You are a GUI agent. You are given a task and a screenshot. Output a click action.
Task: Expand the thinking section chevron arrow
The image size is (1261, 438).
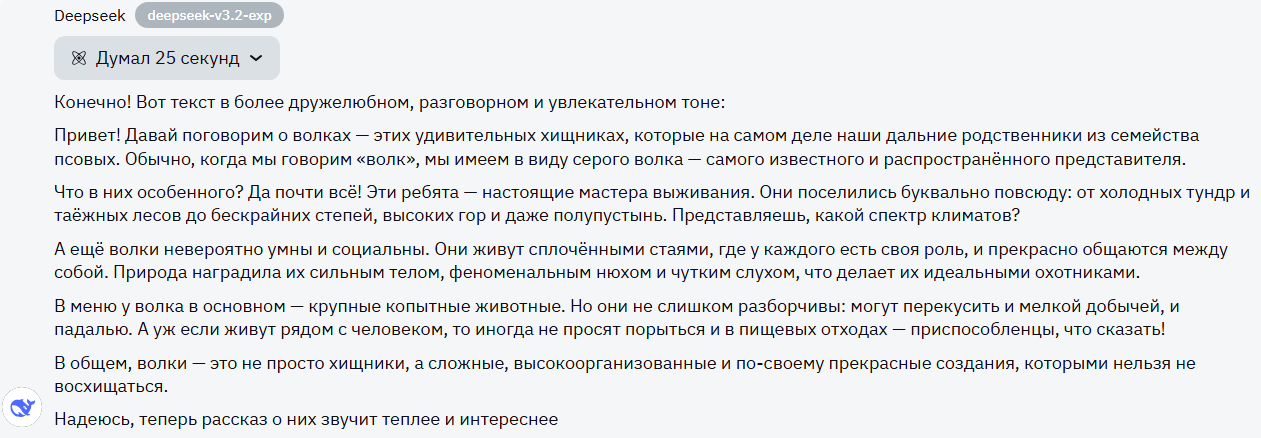(256, 58)
